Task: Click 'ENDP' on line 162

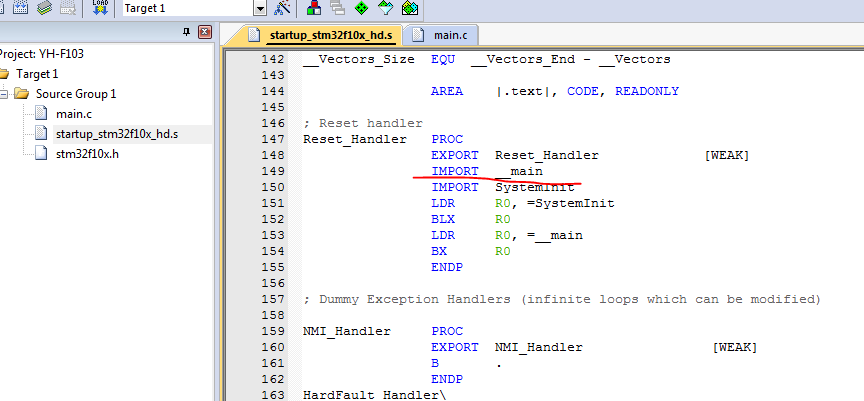Action: pos(447,379)
